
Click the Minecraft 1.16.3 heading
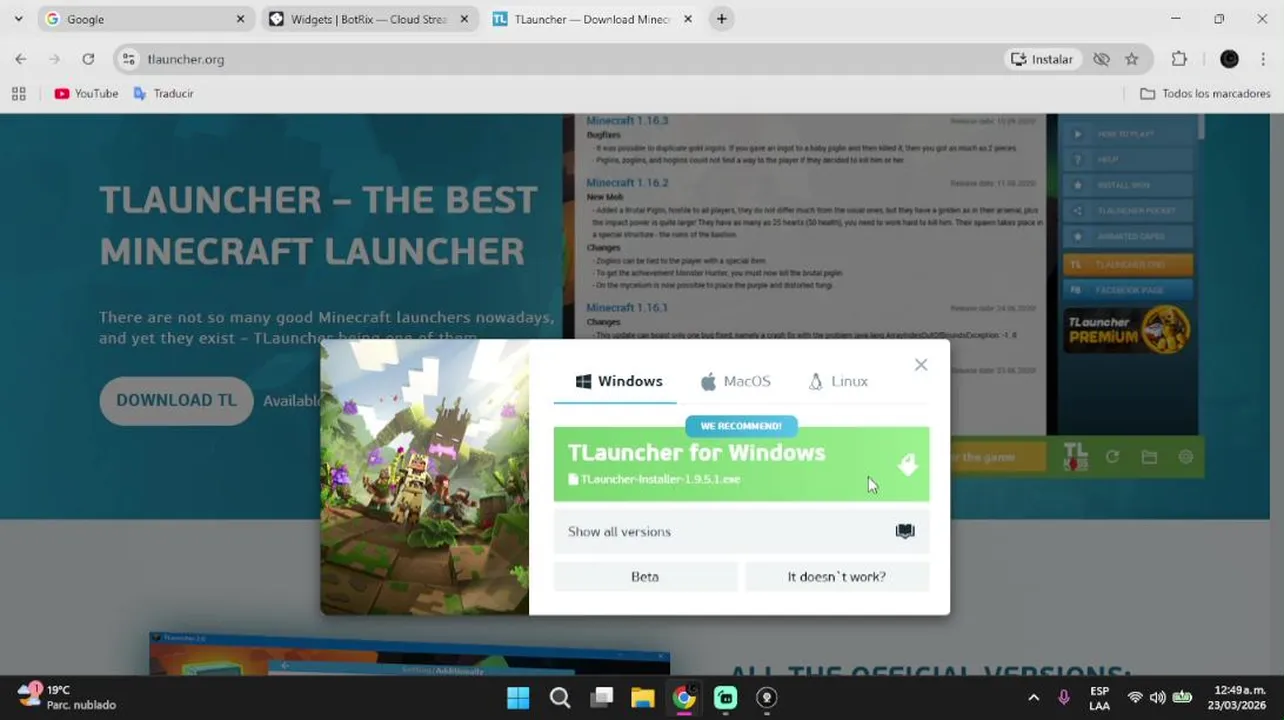tap(627, 120)
